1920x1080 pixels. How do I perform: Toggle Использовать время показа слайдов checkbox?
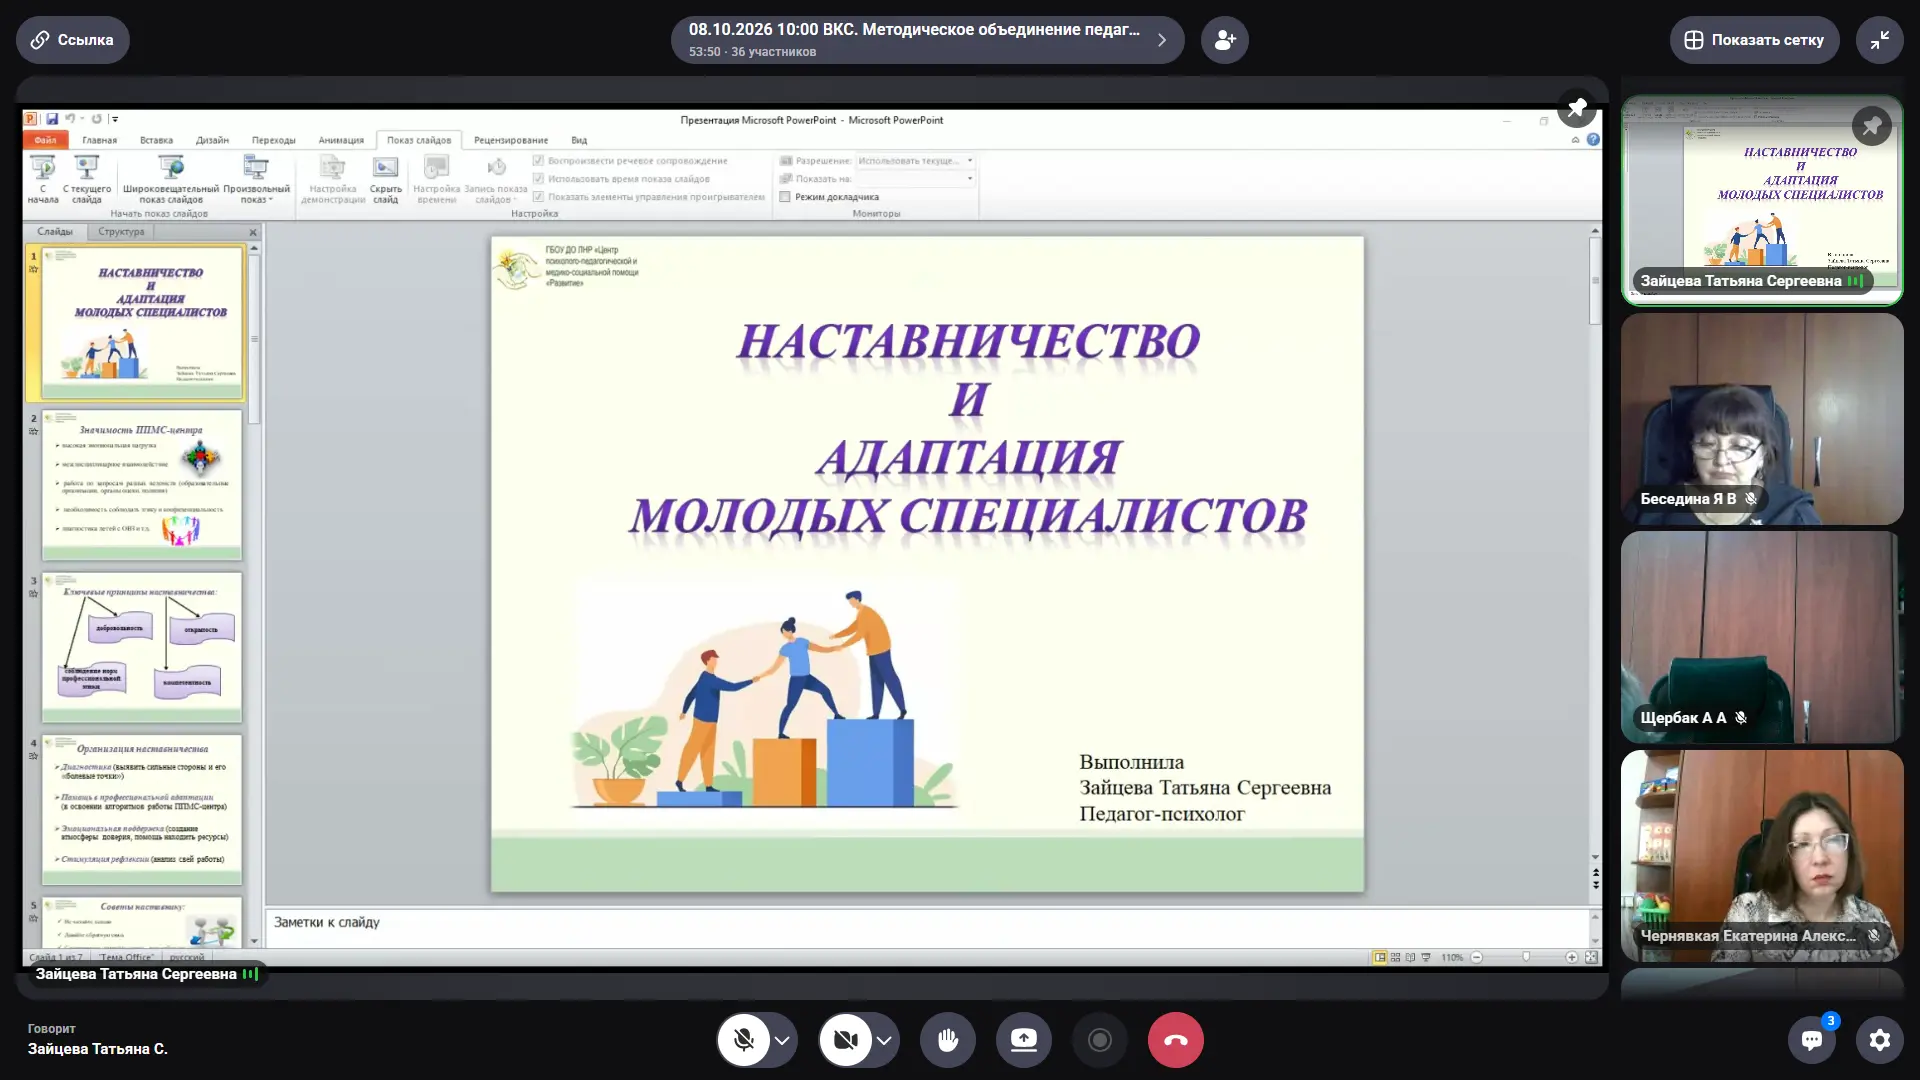click(538, 178)
